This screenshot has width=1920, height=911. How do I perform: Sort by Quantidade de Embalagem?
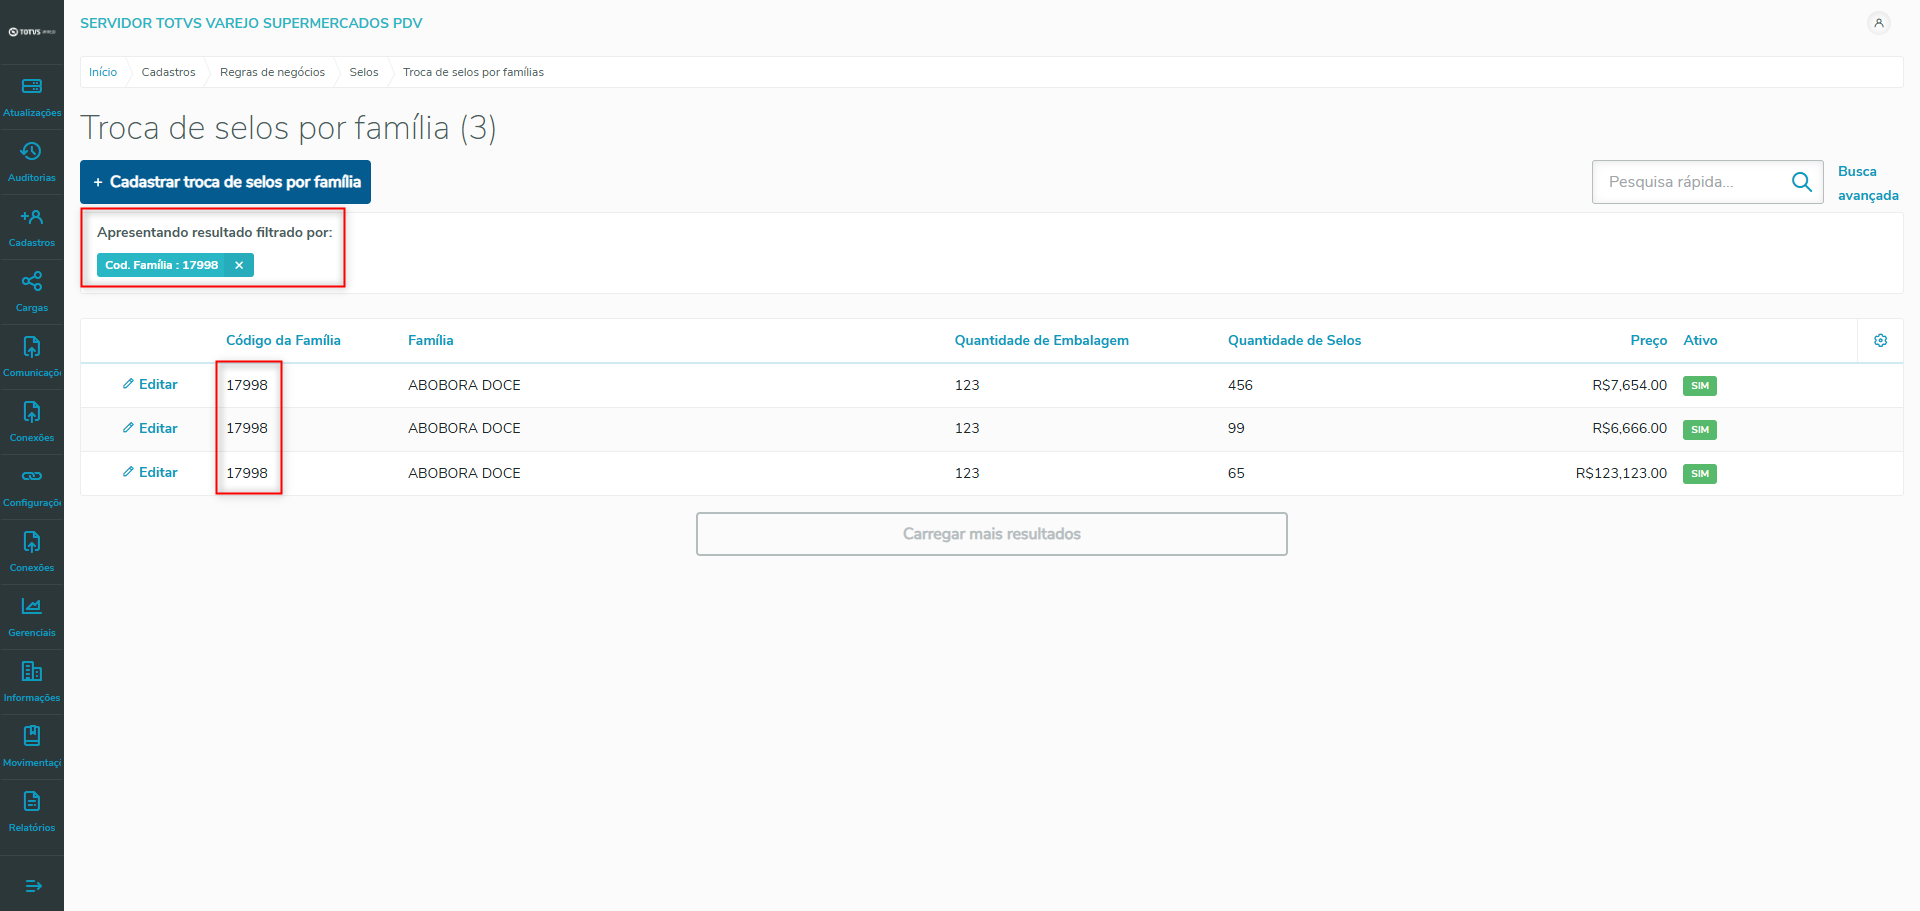pos(1042,341)
